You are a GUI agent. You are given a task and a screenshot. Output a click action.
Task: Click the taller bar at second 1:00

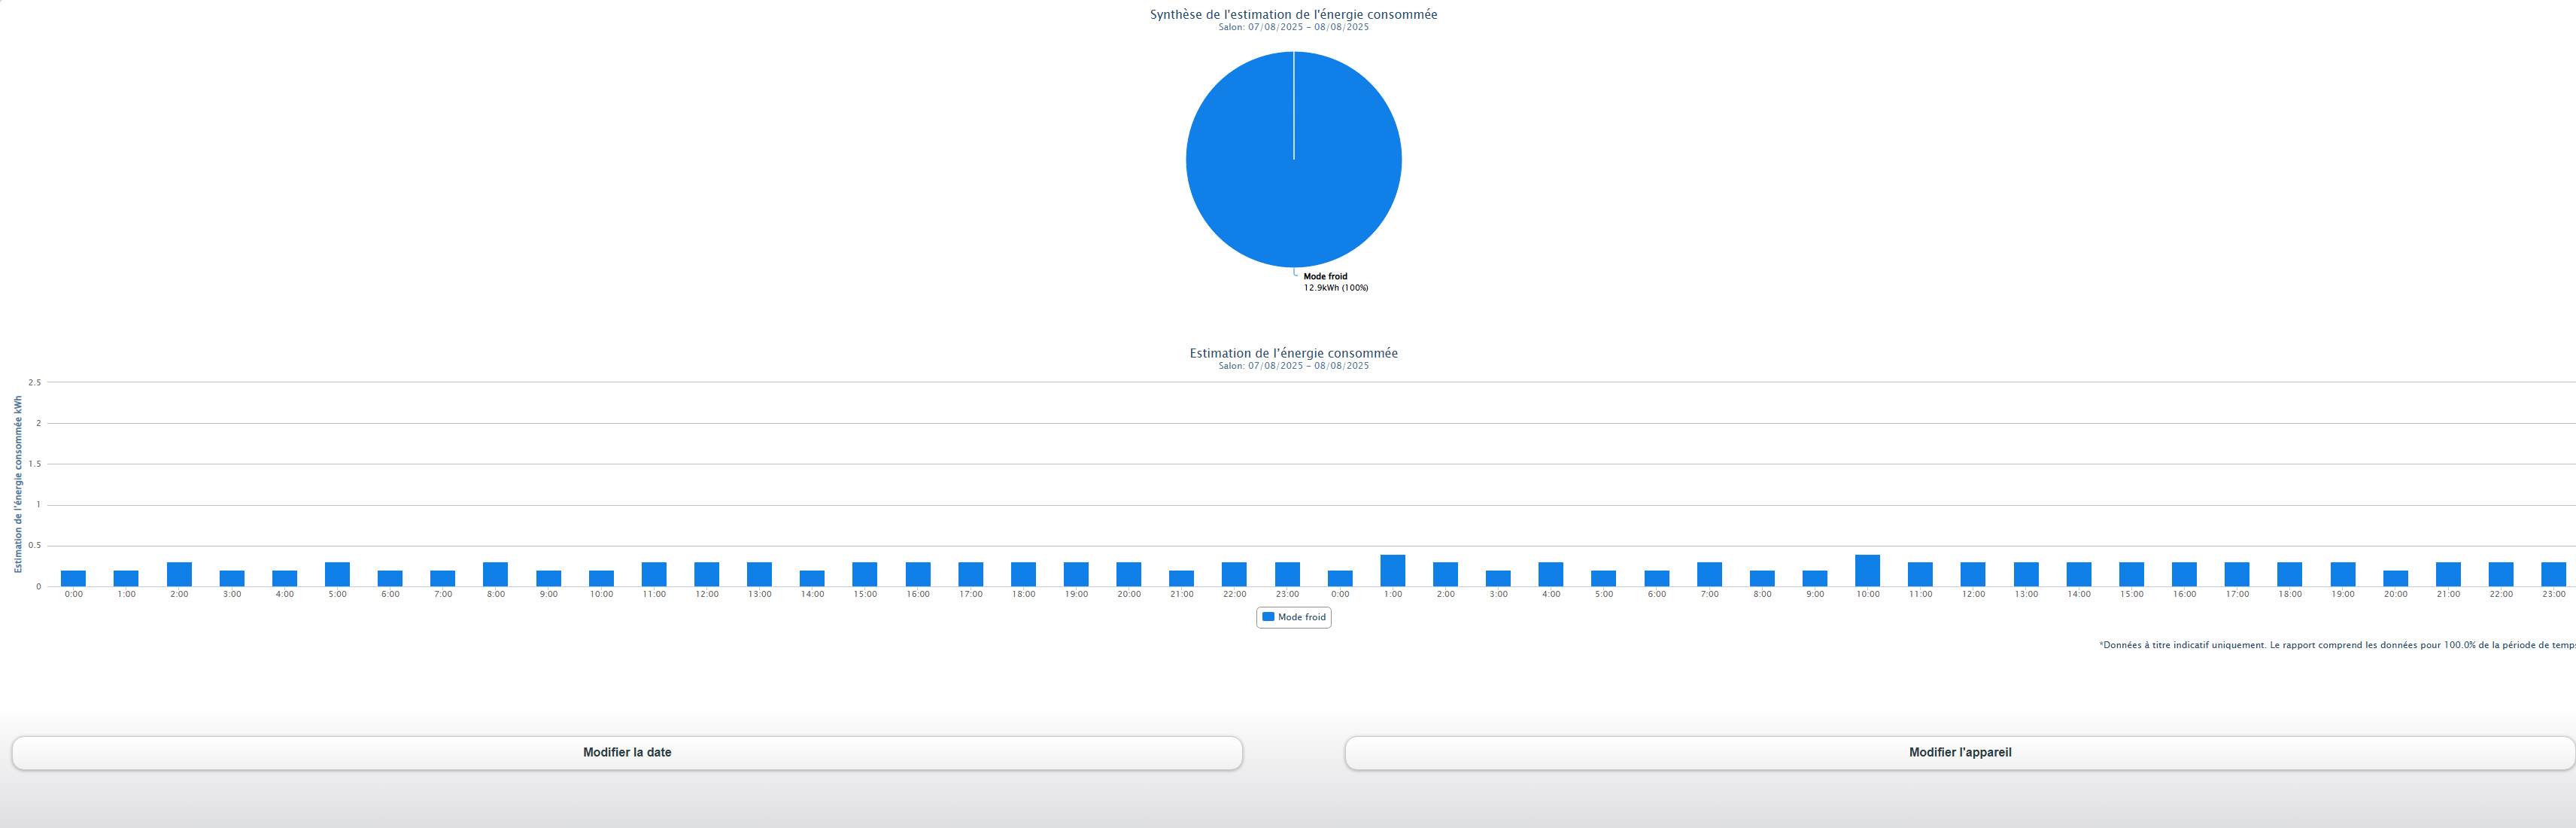tap(1393, 570)
